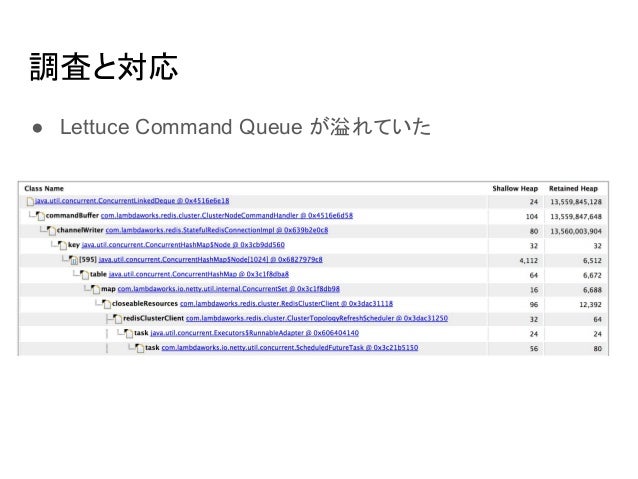638x479 pixels.
Task: Select retained heap value 6,512
Action: tap(592, 260)
